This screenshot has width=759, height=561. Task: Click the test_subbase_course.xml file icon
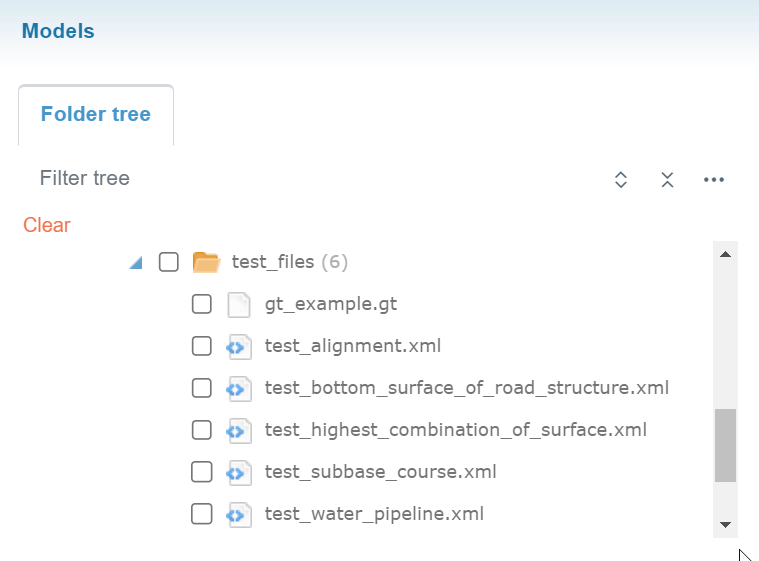pos(238,472)
